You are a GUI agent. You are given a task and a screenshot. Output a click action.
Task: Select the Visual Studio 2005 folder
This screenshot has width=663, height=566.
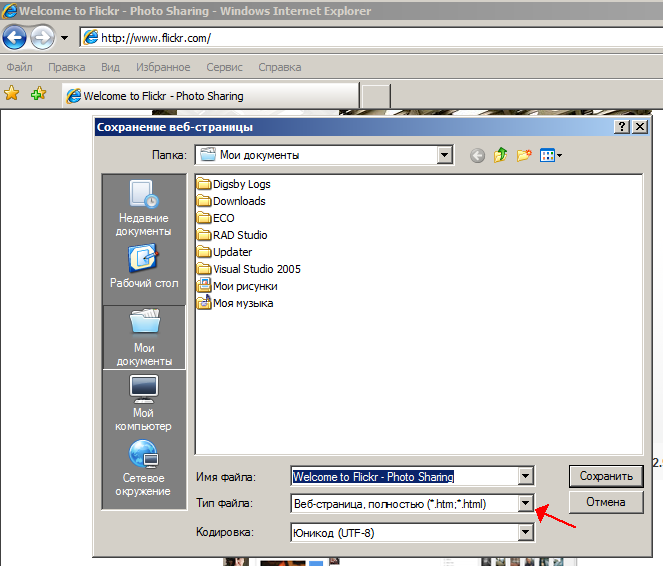tap(249, 269)
